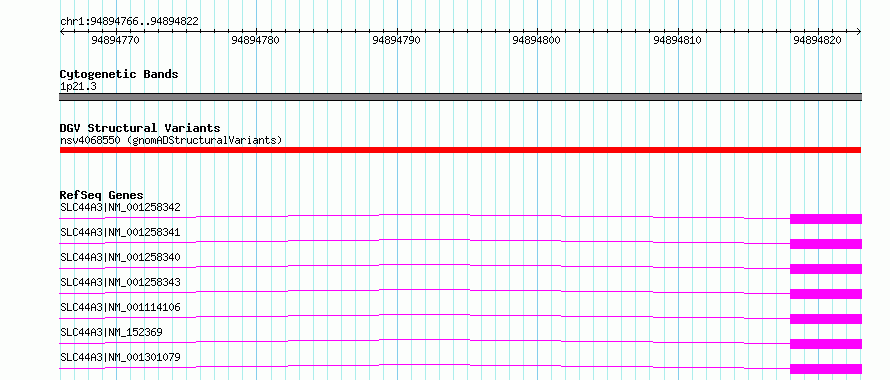Click the magenta exon block of NM_001258343
Viewport: 890px width, 380px height.
point(826,294)
